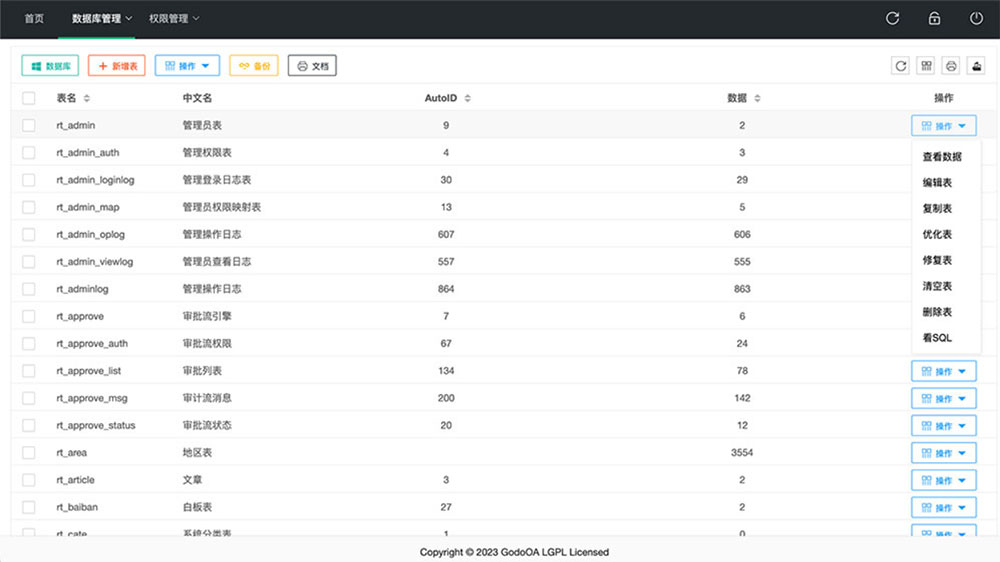Select 编辑表 from the dropdown menu

[937, 182]
